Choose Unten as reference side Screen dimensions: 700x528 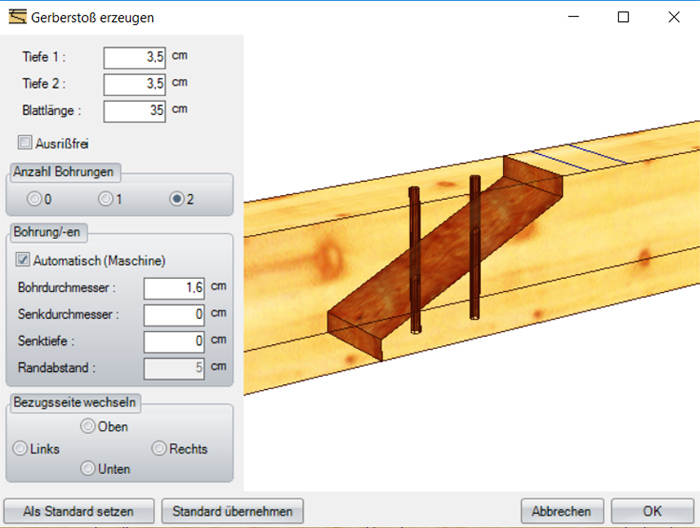(88, 469)
